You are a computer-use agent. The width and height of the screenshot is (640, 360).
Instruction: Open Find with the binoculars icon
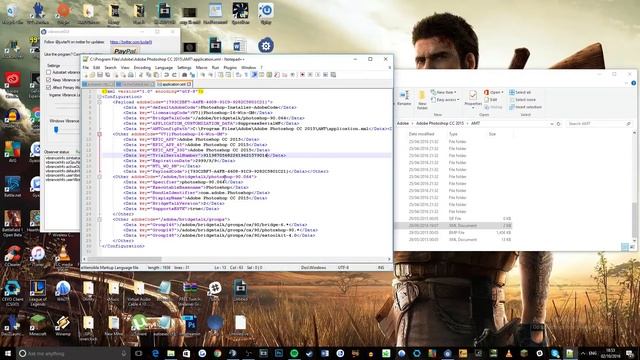point(184,75)
